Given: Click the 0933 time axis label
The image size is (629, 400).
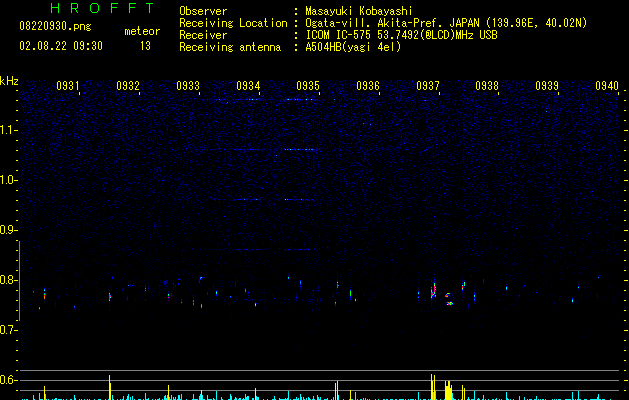Looking at the screenshot, I should [x=188, y=86].
